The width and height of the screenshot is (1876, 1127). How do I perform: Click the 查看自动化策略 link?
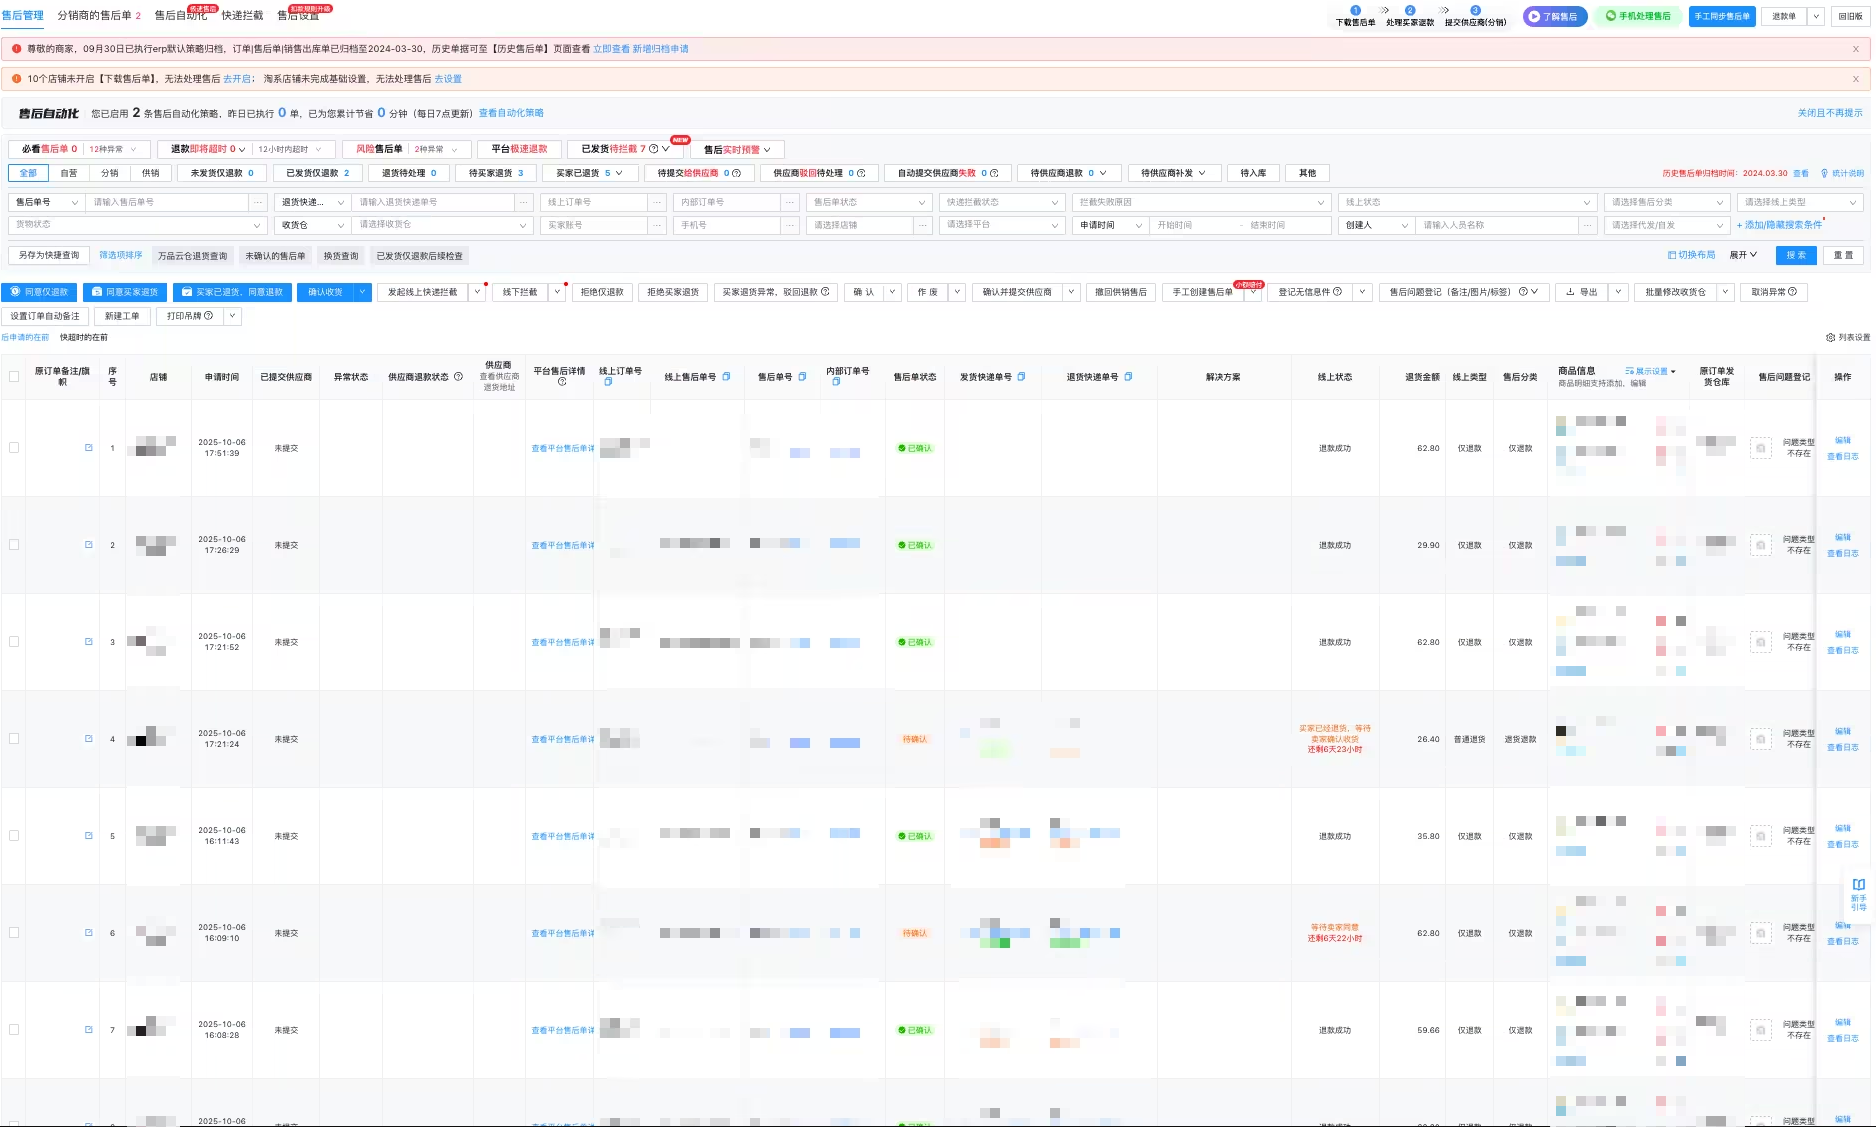click(x=511, y=113)
